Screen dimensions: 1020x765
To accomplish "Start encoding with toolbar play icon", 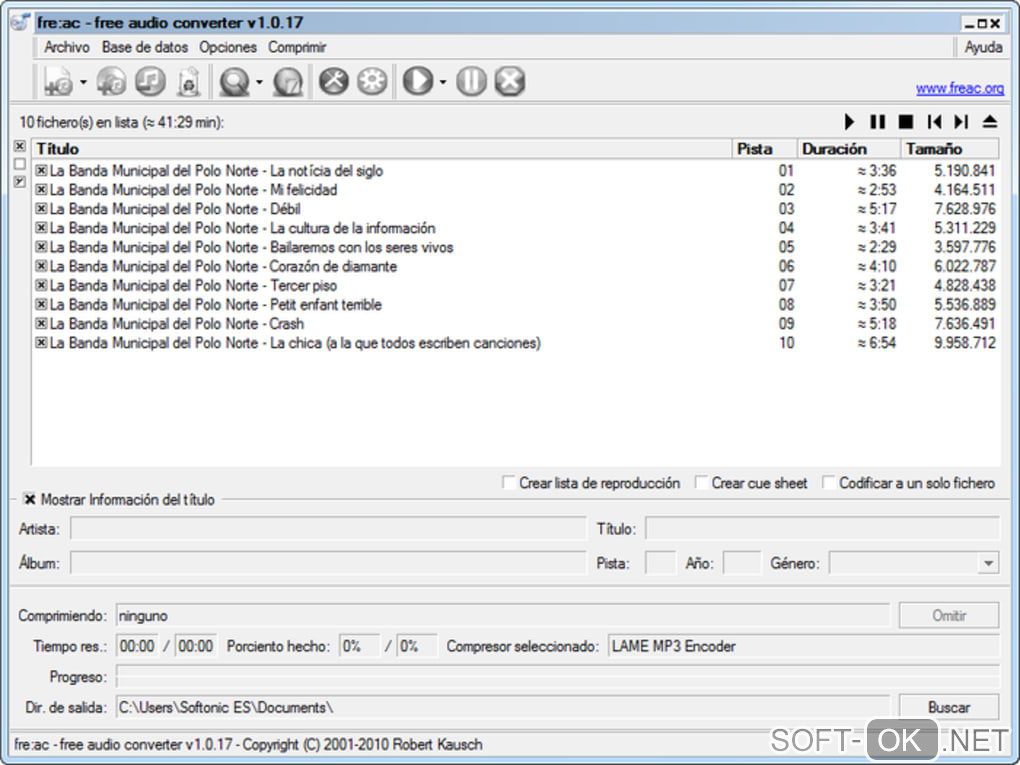I will click(x=418, y=82).
